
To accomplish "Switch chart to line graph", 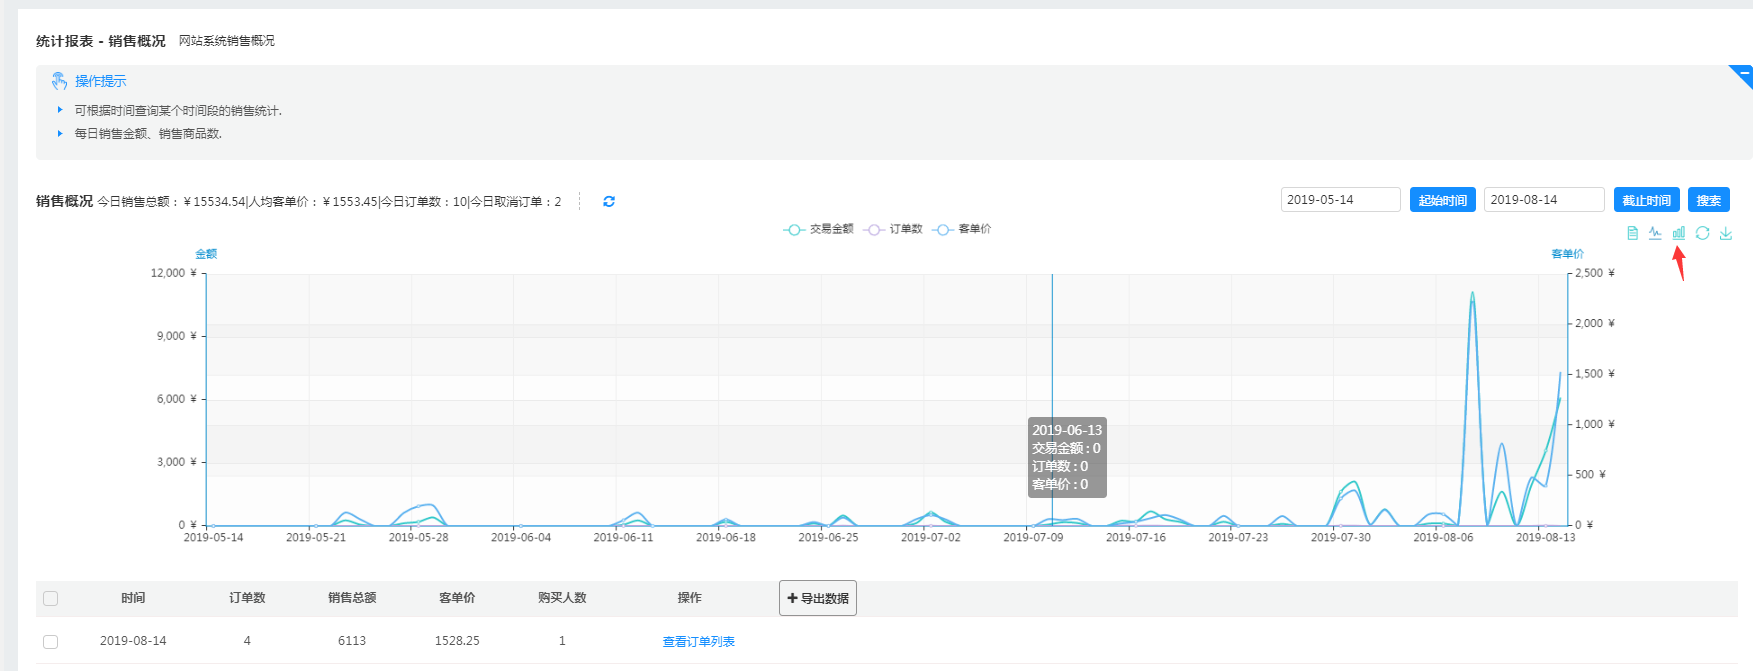I will (x=1655, y=233).
